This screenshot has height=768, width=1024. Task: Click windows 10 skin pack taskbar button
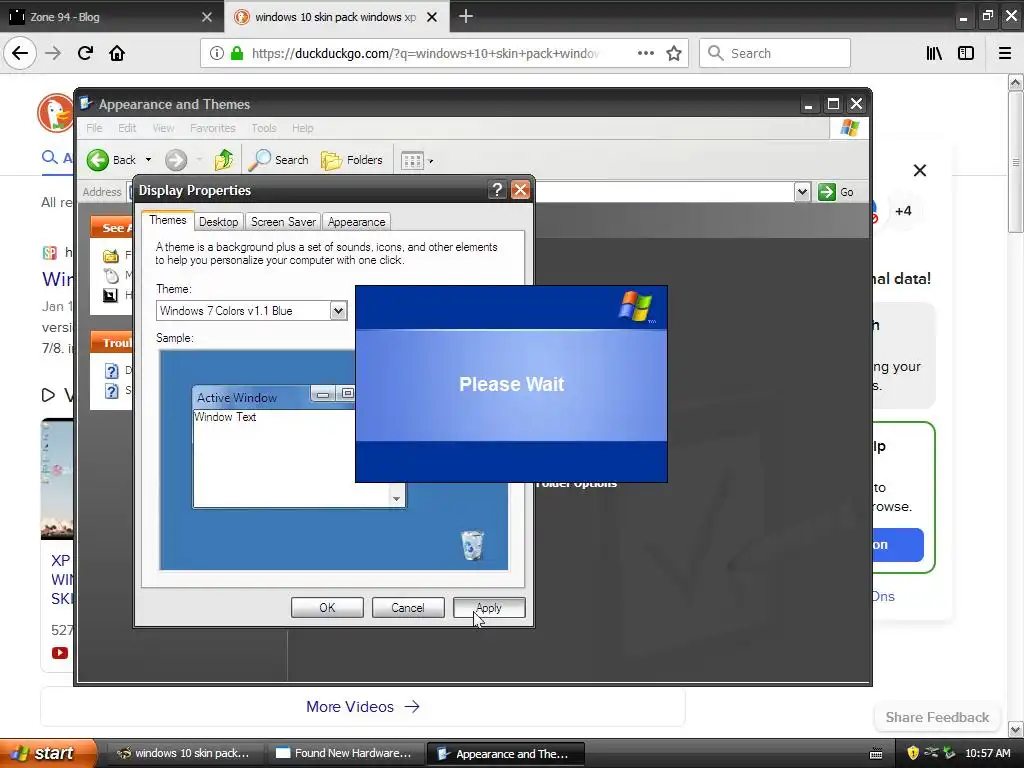[x=186, y=753]
